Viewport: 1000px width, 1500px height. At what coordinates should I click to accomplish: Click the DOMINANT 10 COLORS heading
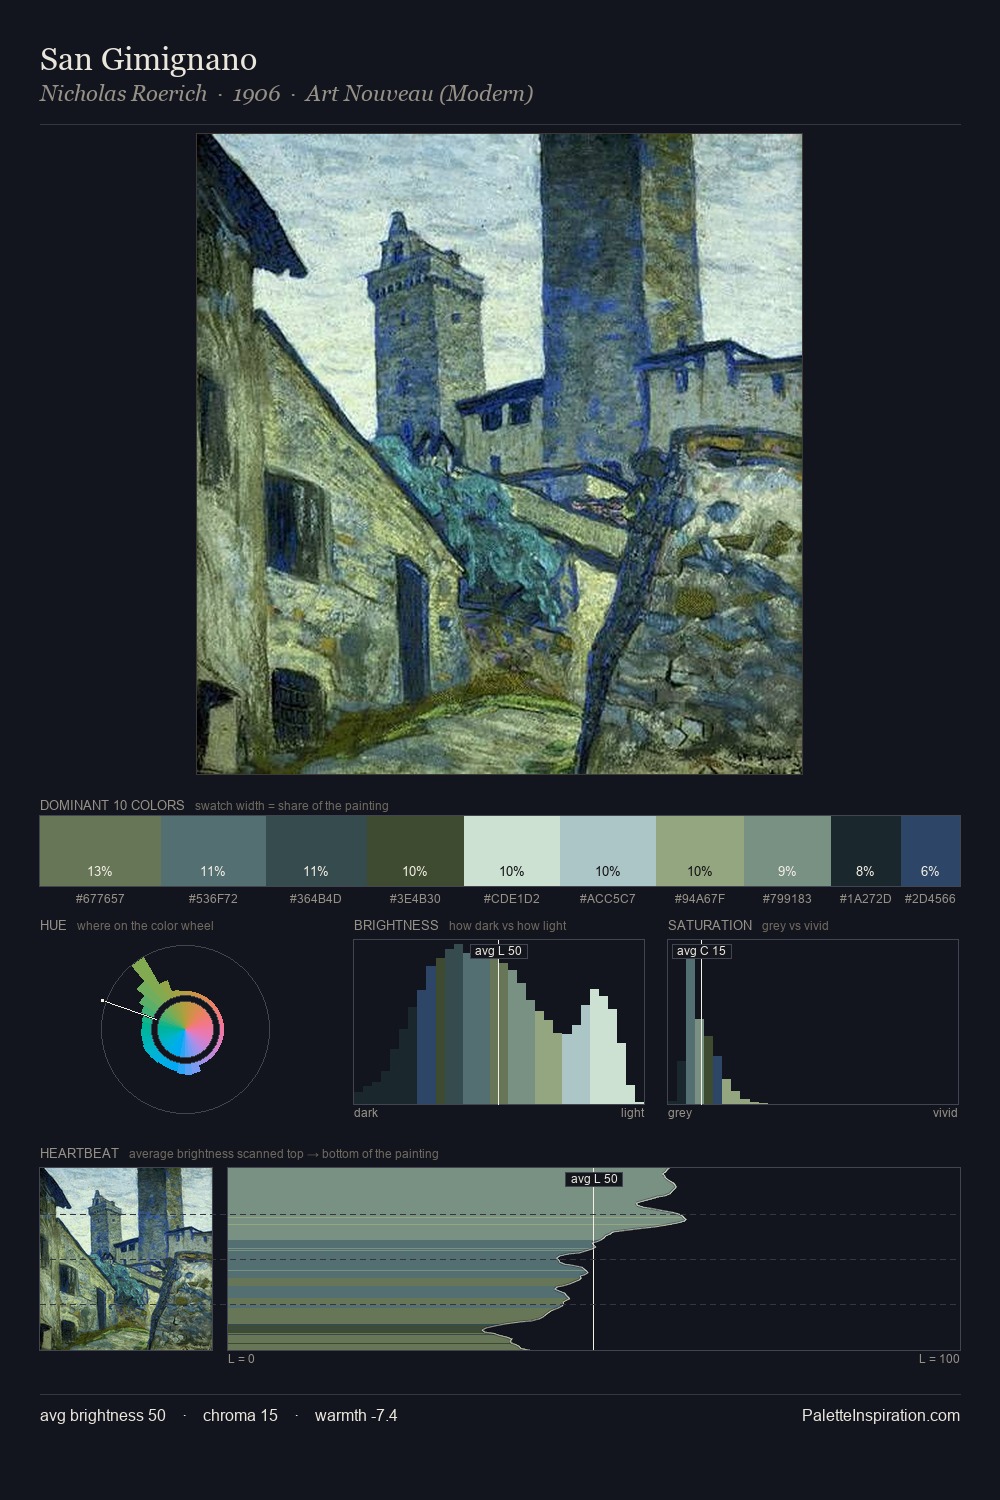(x=112, y=805)
